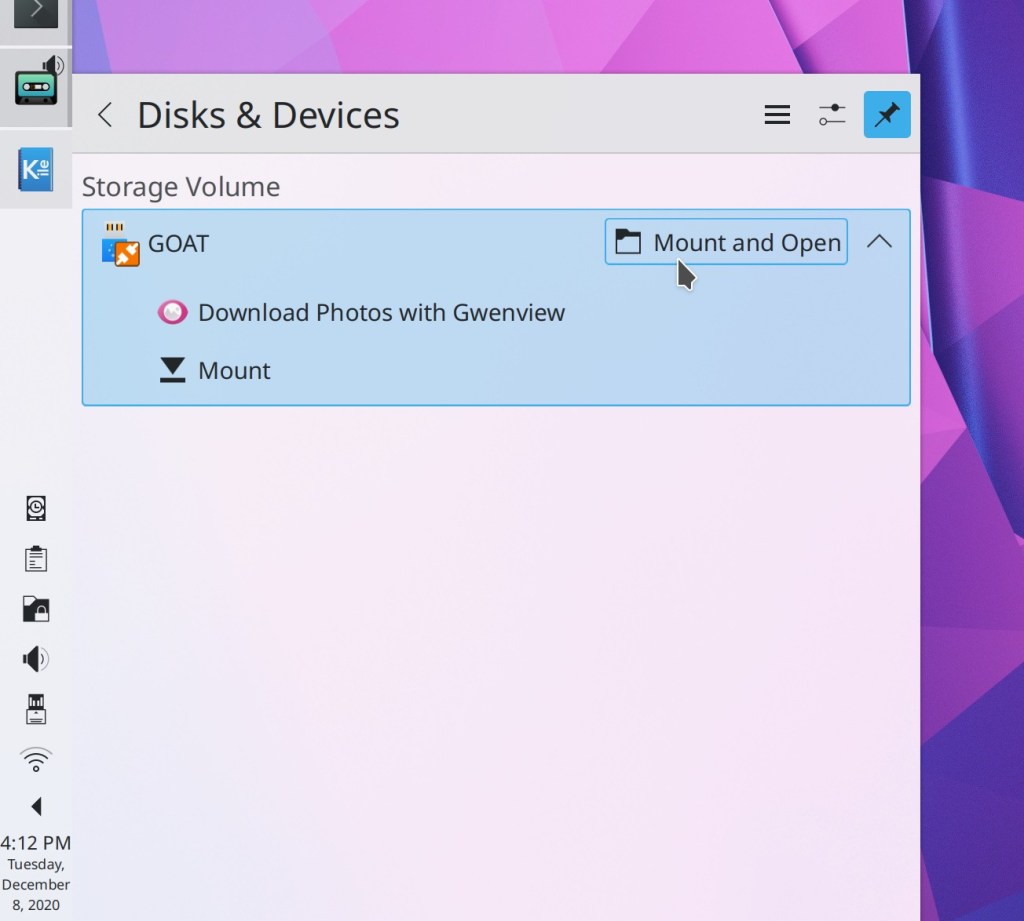Open the Wi-Fi networks tray icon
Viewport: 1024px width, 921px height.
[36, 760]
